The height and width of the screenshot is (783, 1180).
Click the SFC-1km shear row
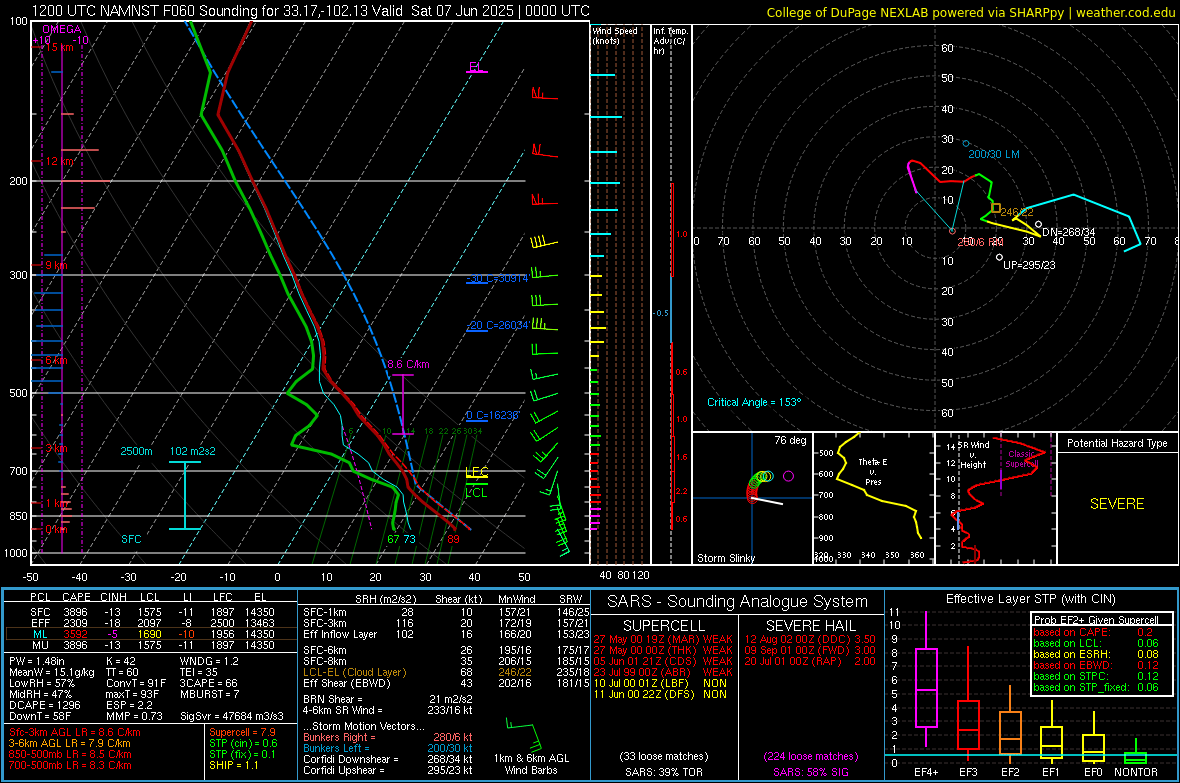(x=446, y=612)
